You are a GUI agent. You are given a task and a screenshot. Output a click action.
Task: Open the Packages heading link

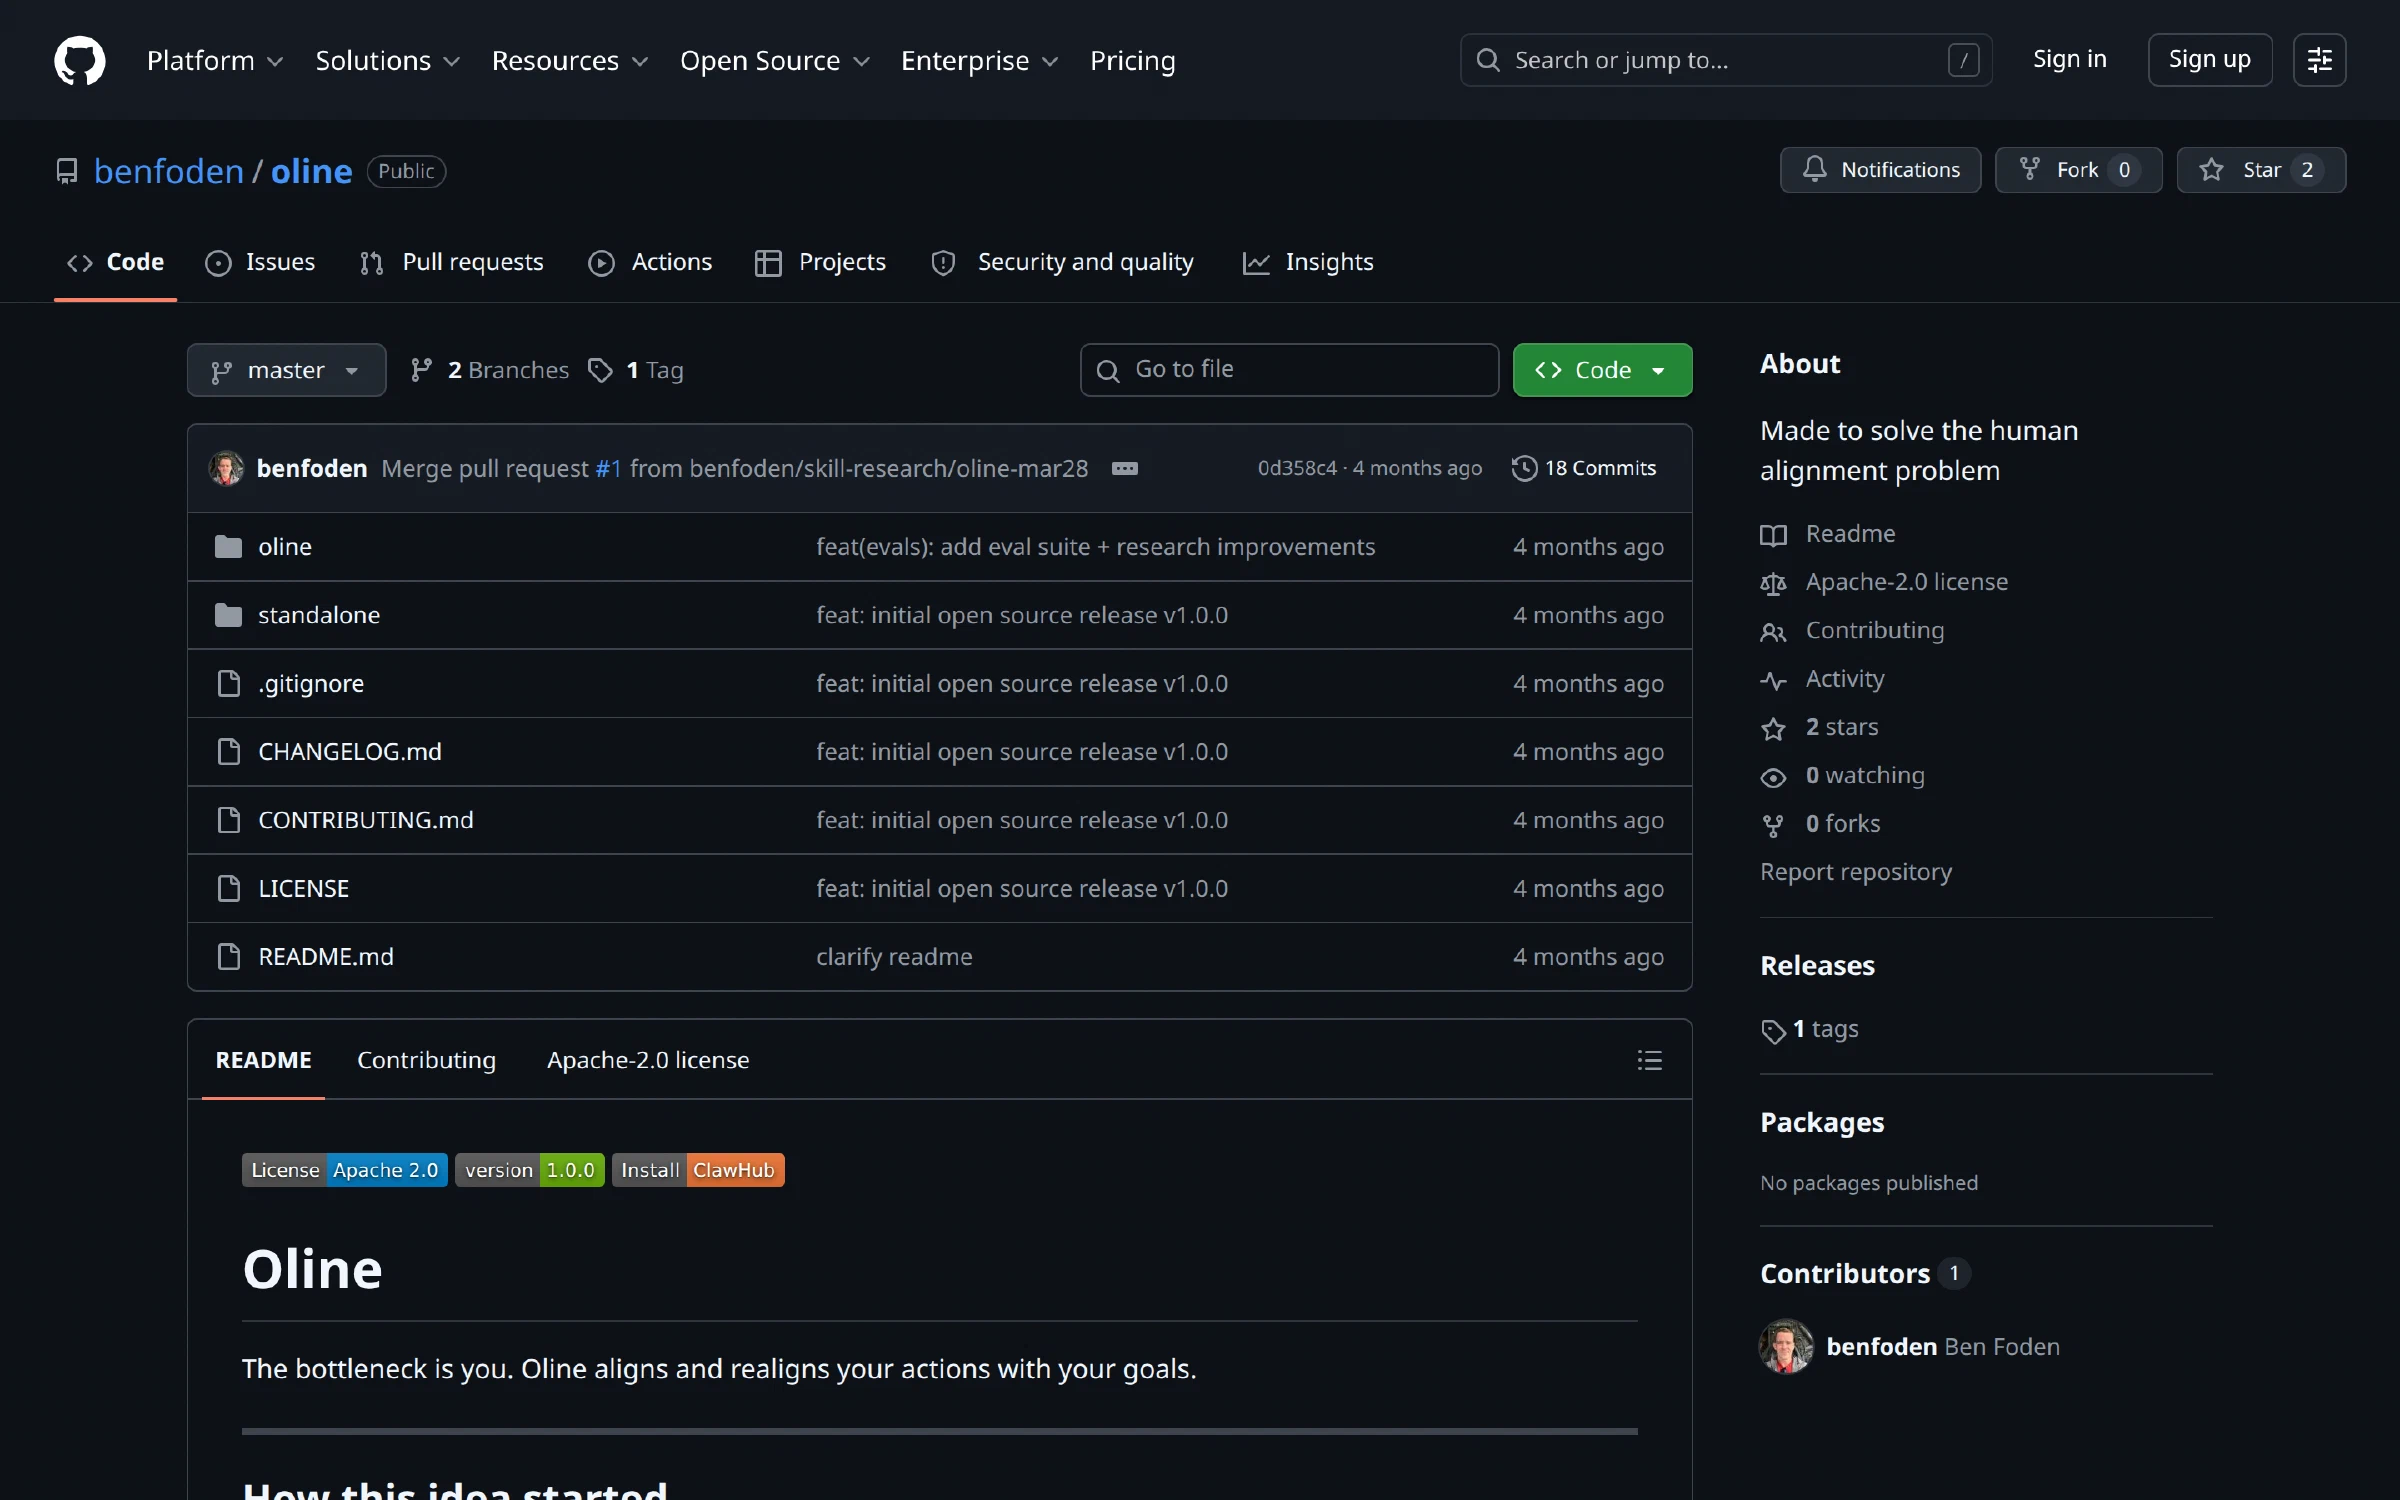point(1822,1122)
